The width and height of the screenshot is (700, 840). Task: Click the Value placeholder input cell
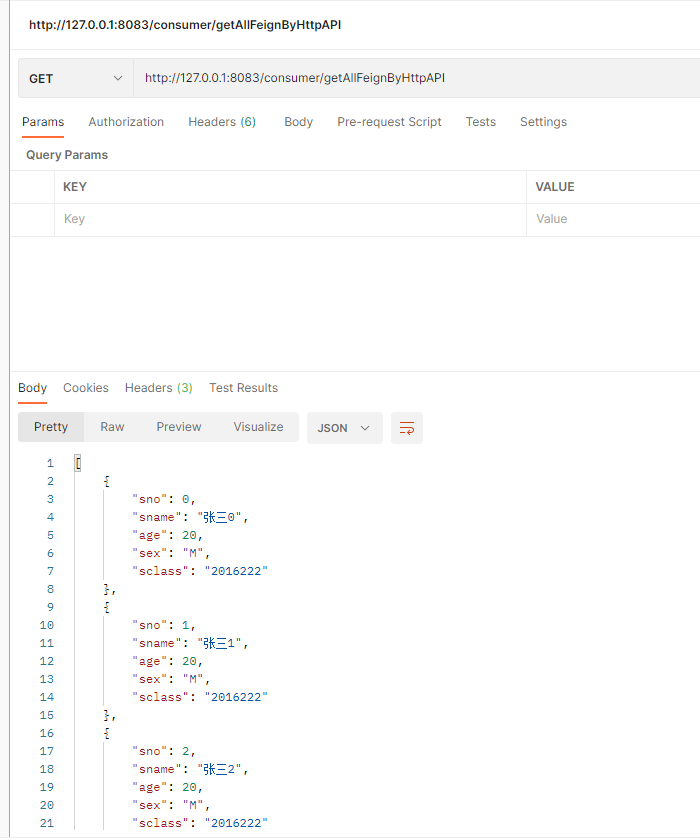coord(613,219)
